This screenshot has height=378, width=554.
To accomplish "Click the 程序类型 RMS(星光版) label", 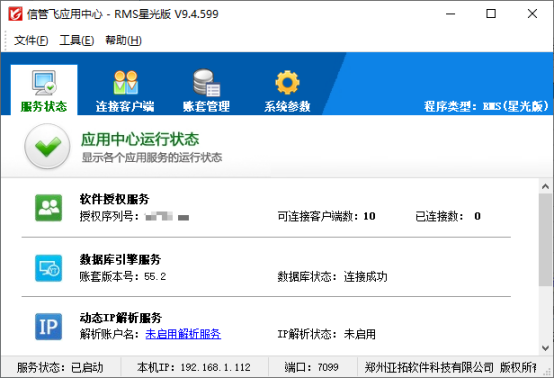I will [486, 106].
